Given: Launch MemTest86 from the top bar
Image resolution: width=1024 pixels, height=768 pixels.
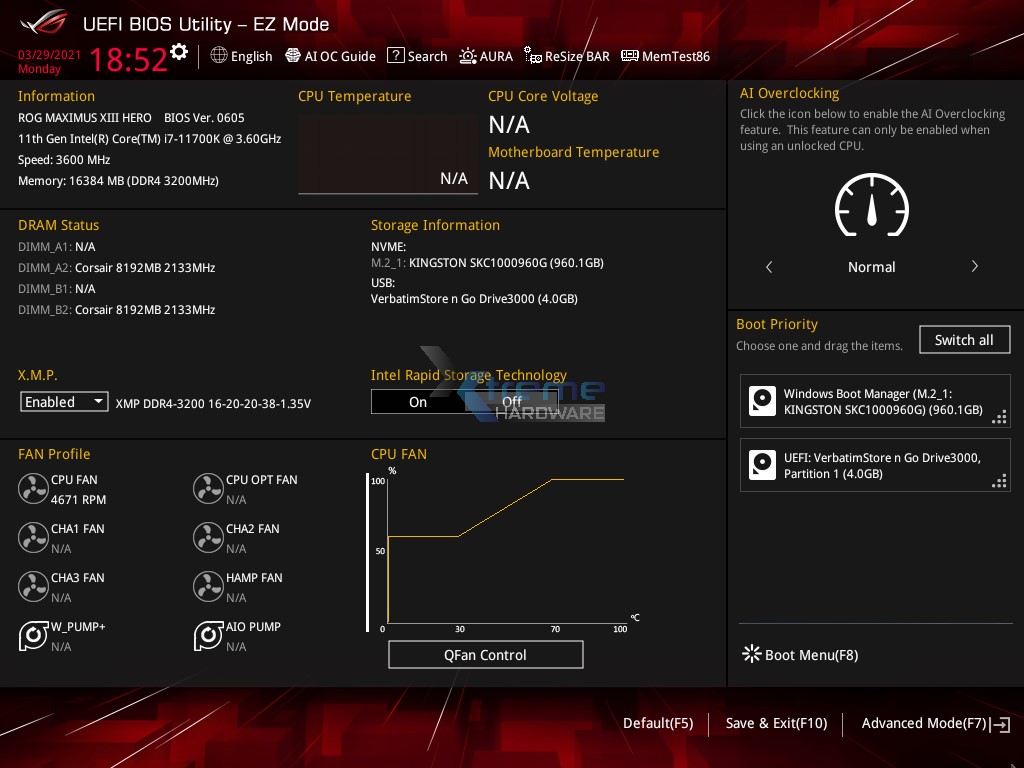Looking at the screenshot, I should click(x=665, y=56).
